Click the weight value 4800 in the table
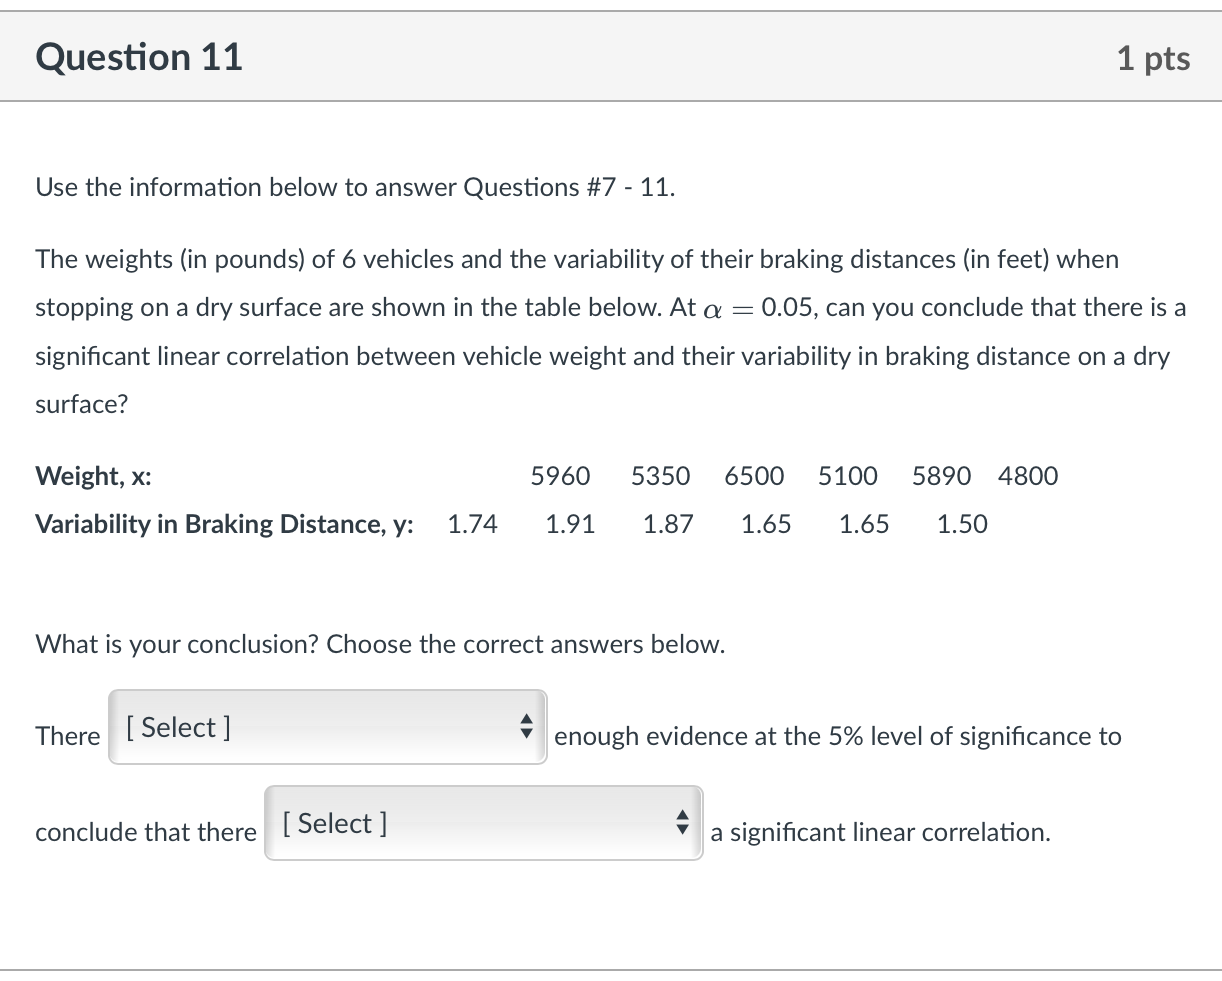 click(x=1028, y=476)
